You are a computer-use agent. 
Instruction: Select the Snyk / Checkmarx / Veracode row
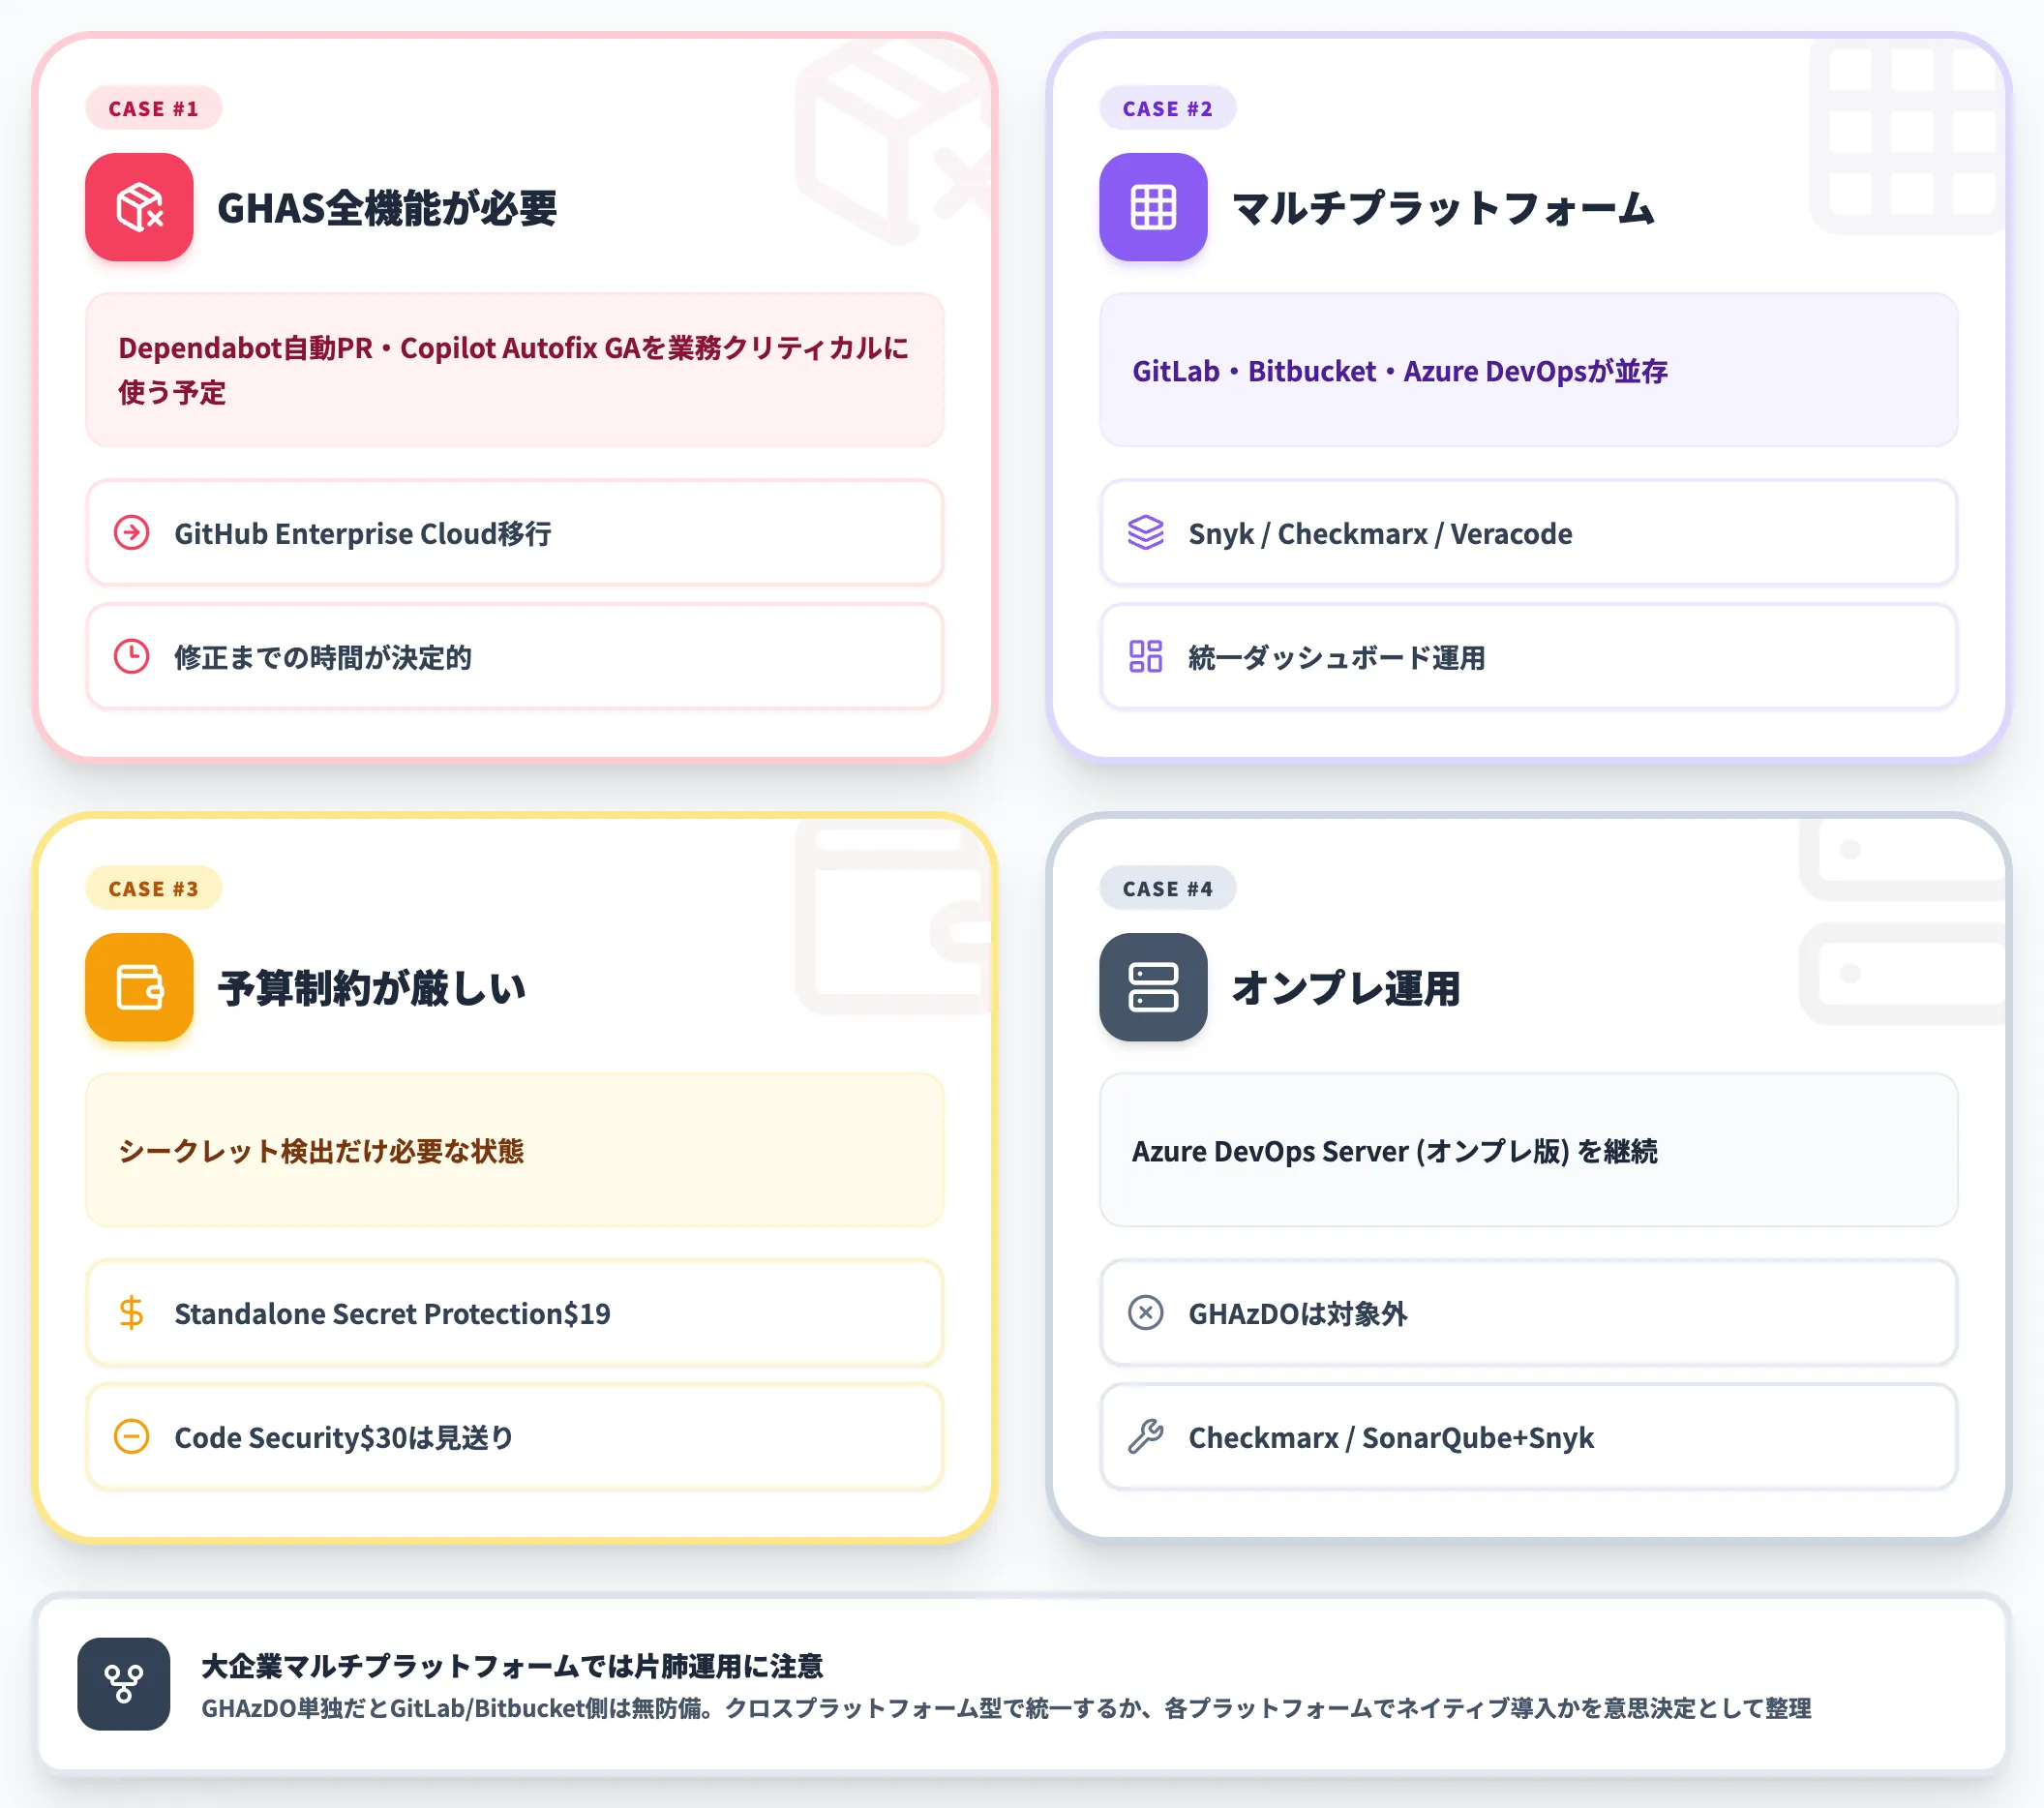pos(1529,533)
